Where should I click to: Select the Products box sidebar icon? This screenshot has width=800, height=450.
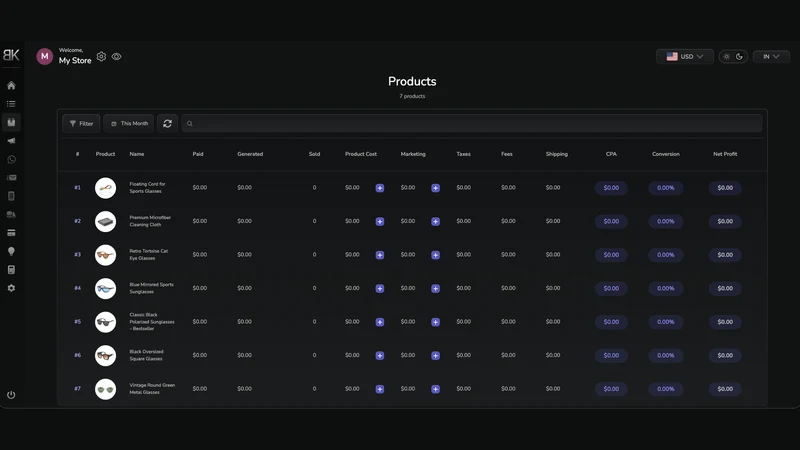tap(11, 122)
